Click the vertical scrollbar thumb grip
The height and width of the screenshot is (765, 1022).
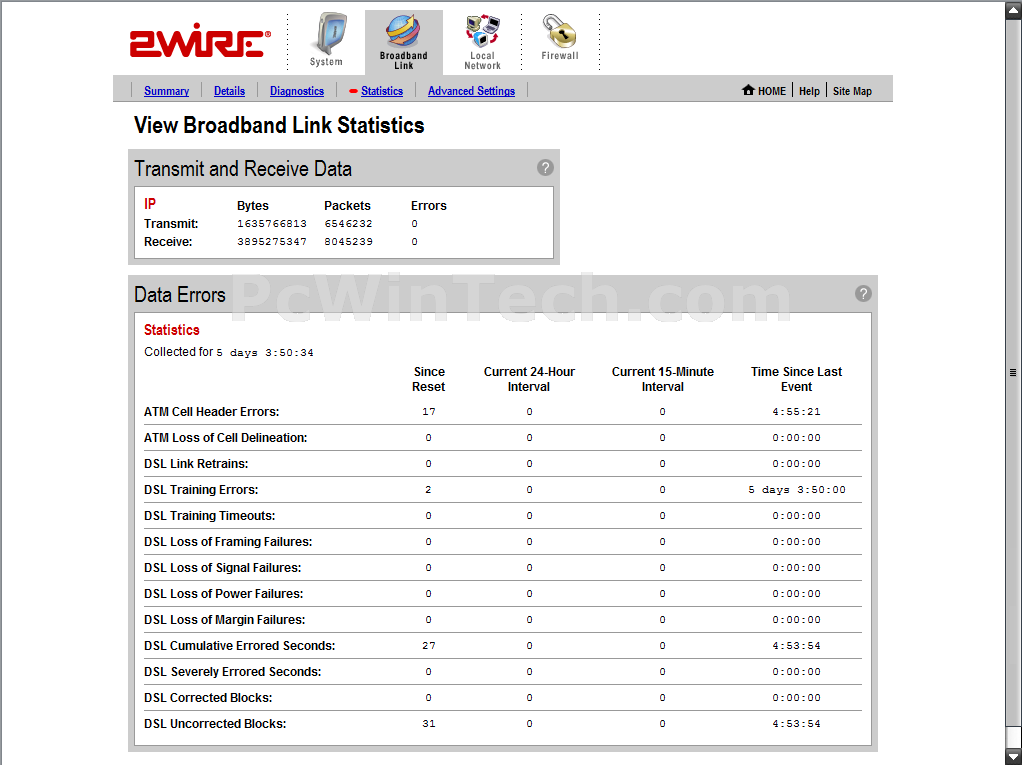1013,372
